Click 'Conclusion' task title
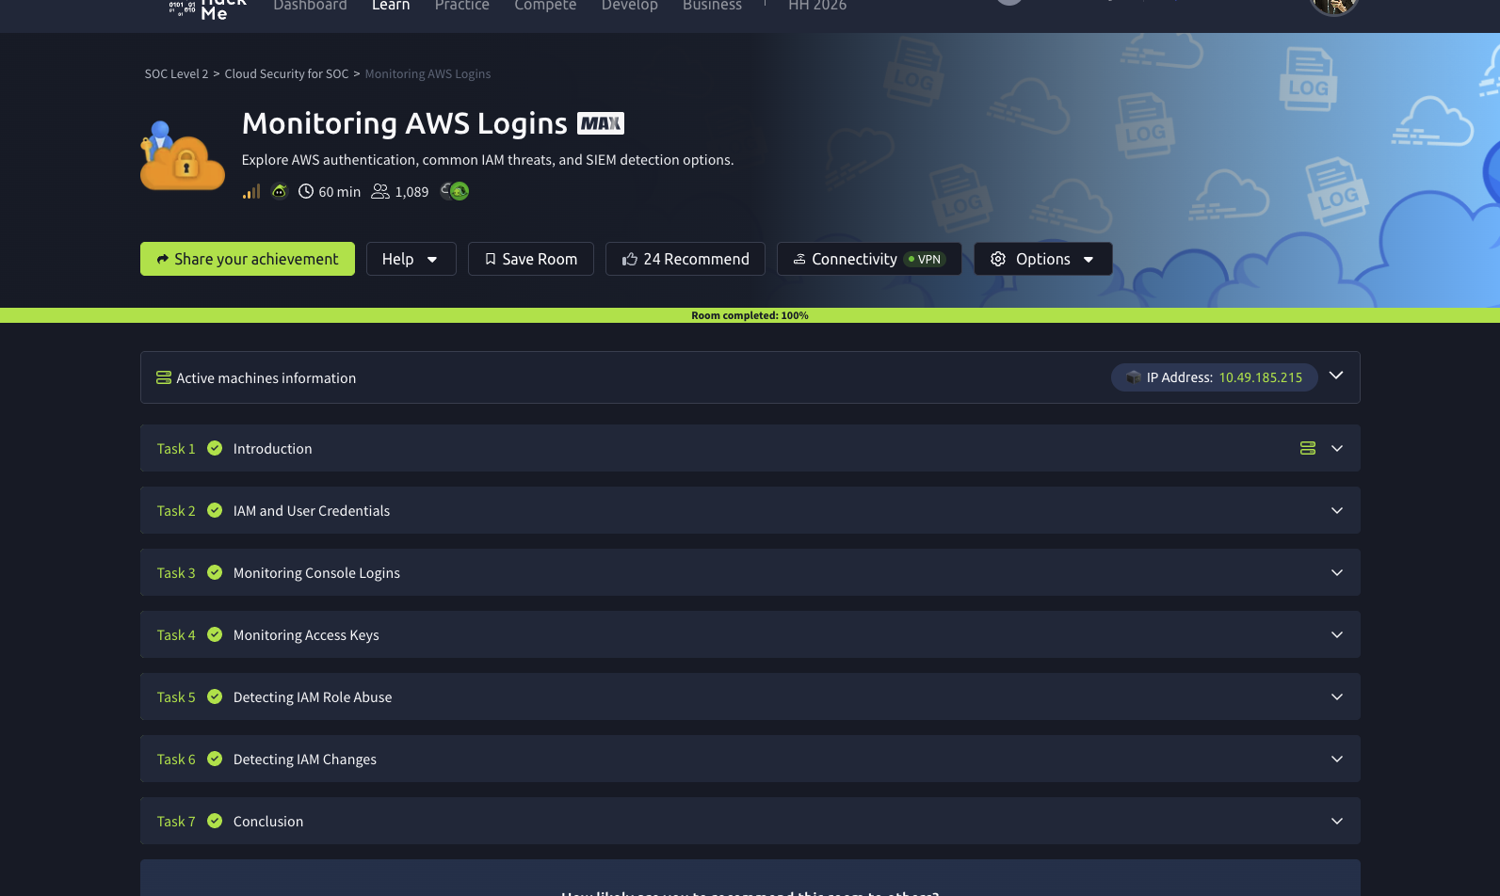 click(268, 821)
